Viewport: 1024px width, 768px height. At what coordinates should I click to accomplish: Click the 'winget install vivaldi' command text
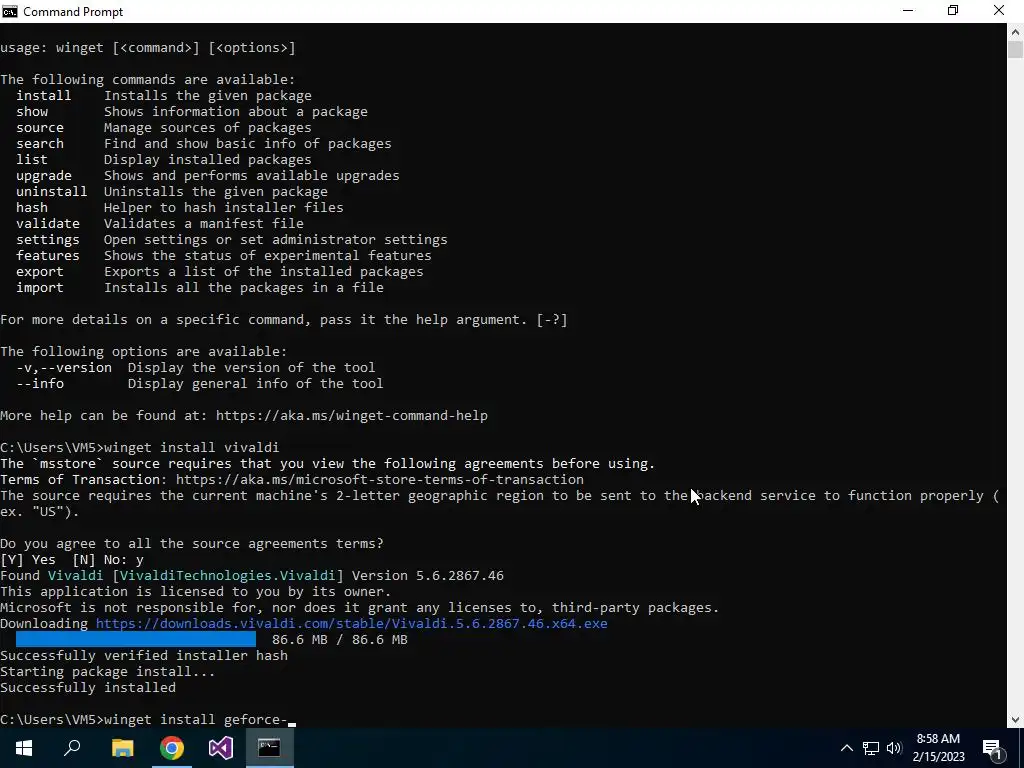[x=191, y=447]
